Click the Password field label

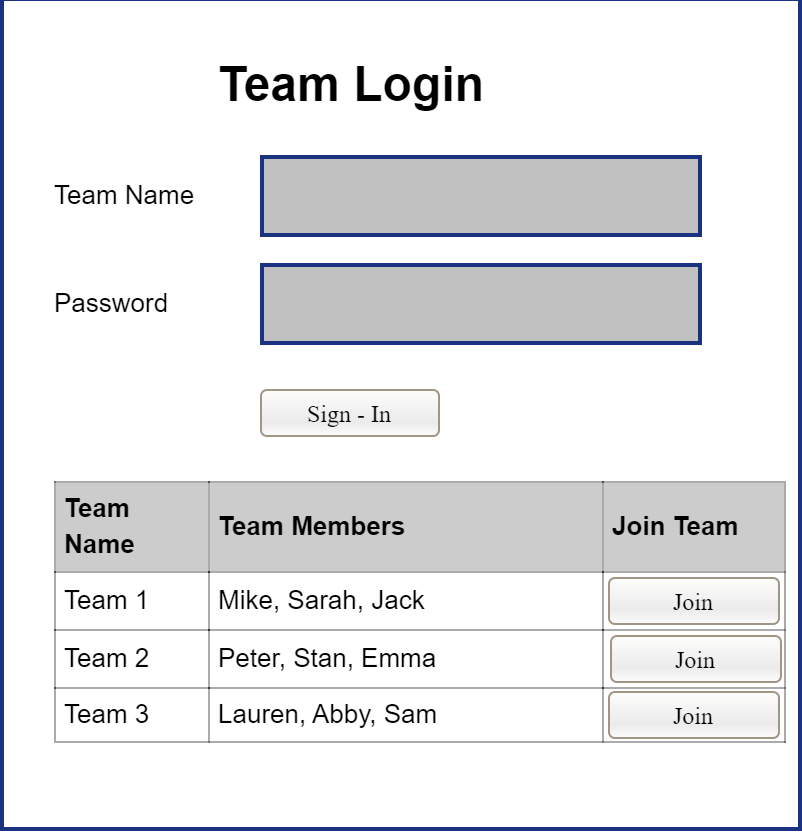[111, 303]
